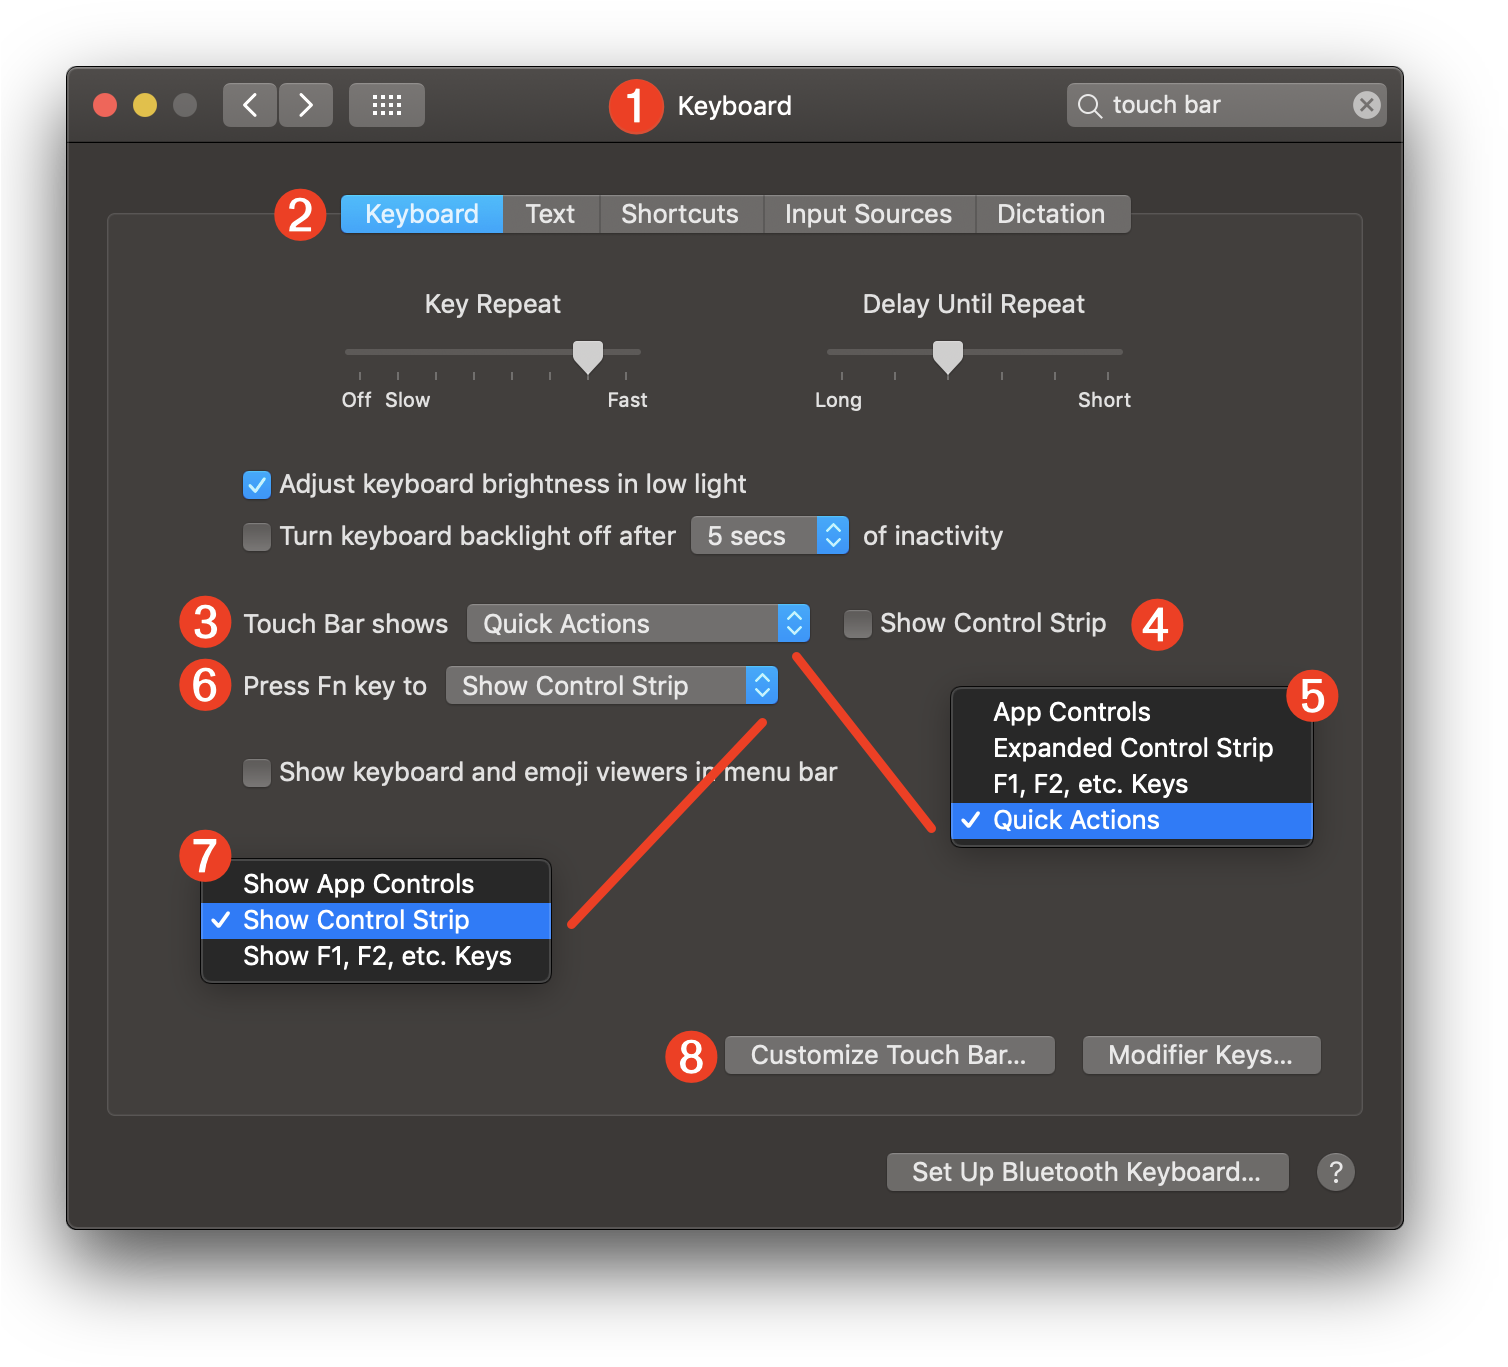The width and height of the screenshot is (1508, 1367).
Task: Choose Show App Controls in the Fn menu
Action: [358, 883]
